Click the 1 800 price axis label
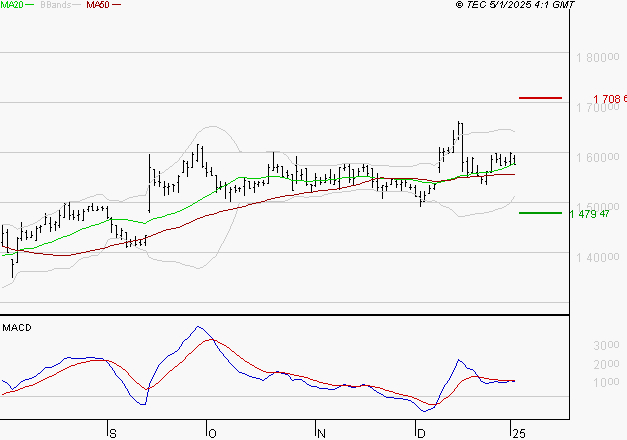The height and width of the screenshot is (440, 627). click(x=597, y=58)
